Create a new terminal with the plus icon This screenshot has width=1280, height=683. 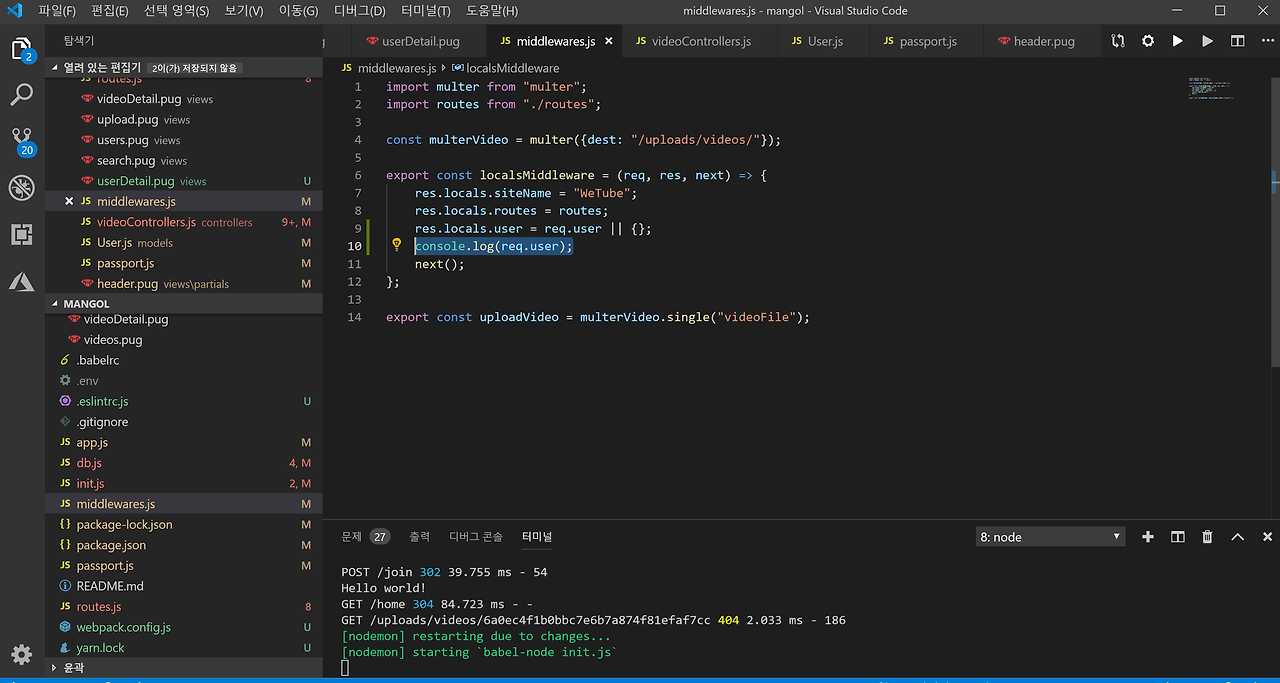pos(1147,537)
